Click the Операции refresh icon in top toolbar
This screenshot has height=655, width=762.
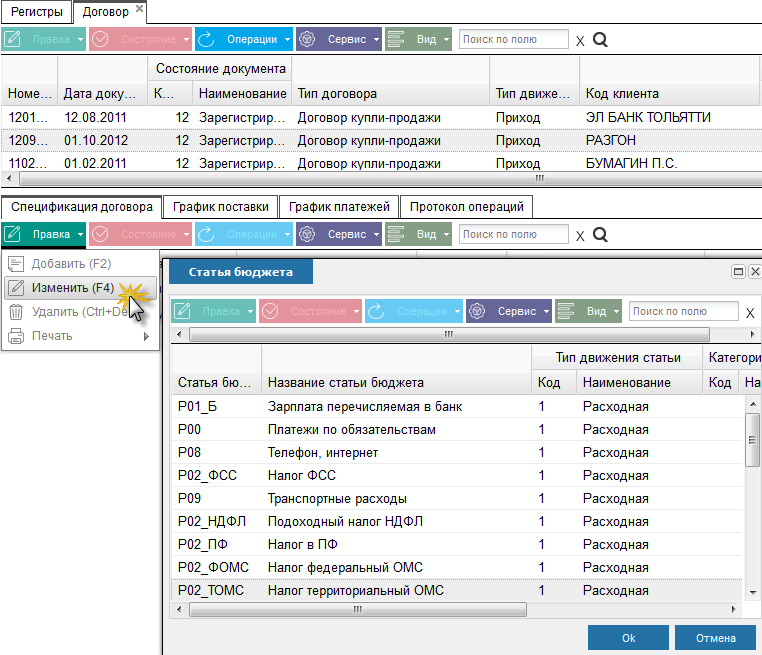(x=206, y=39)
